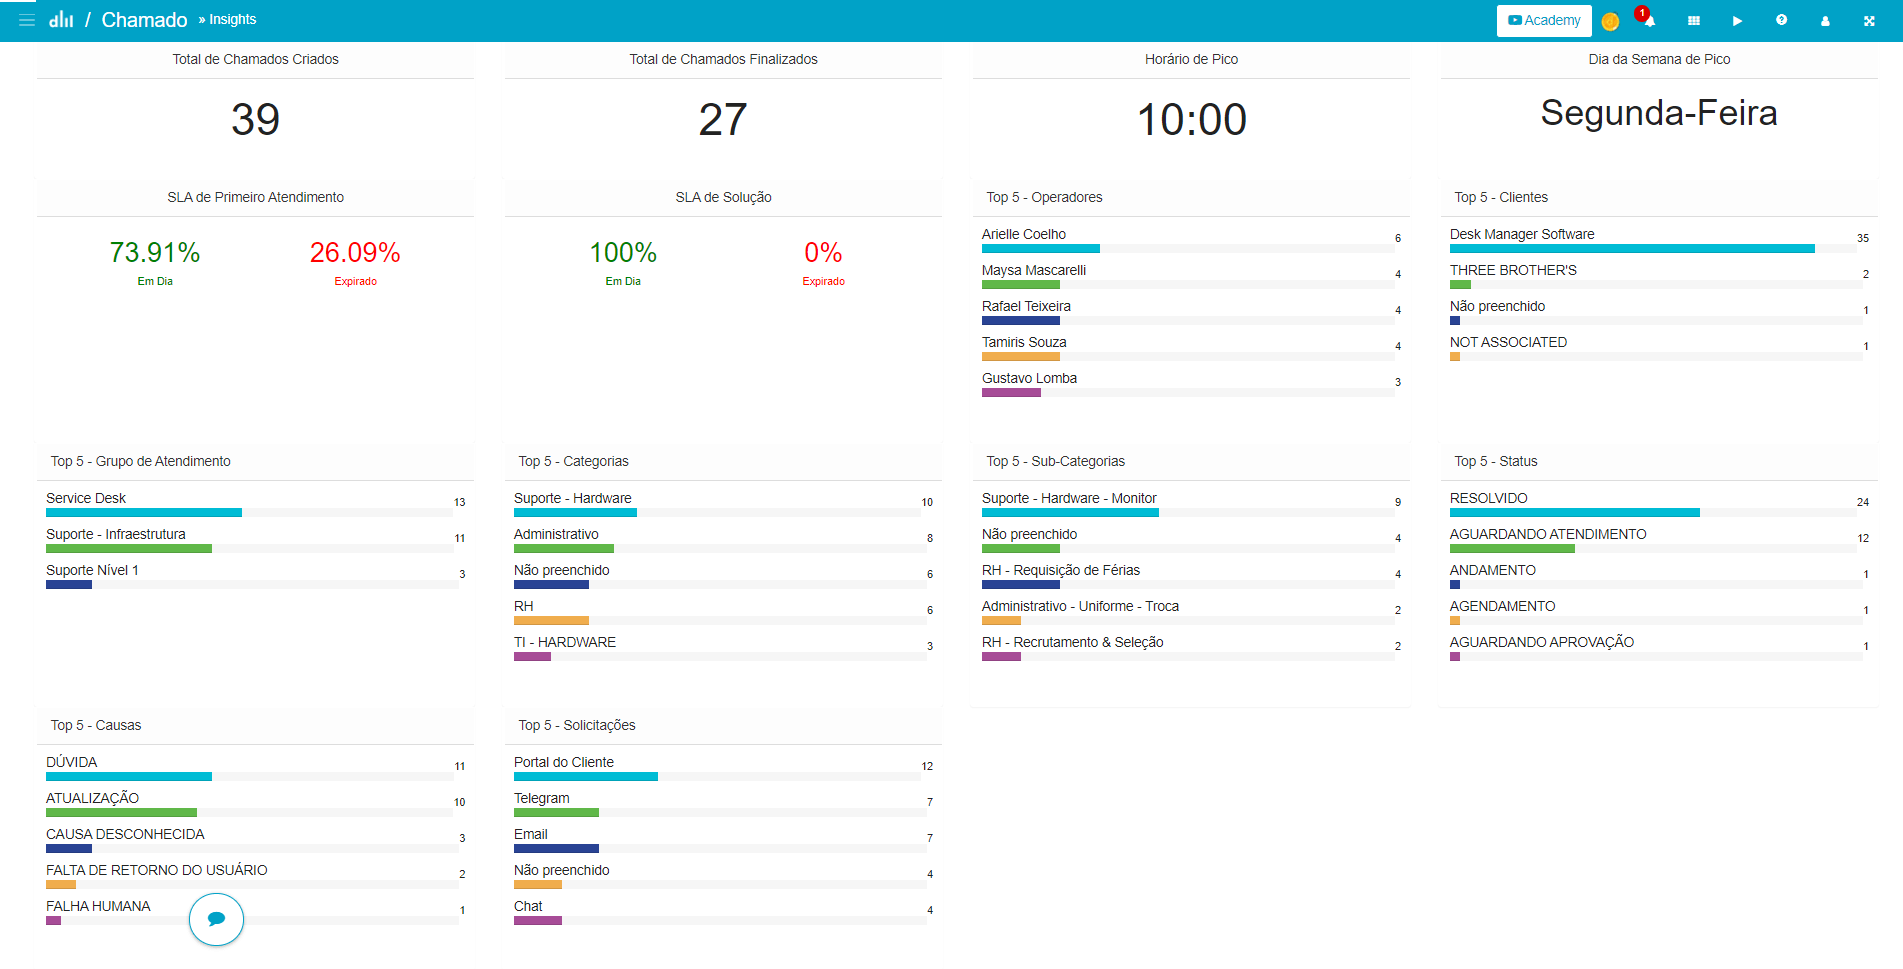The image size is (1903, 969).
Task: Click the Service Desk group row
Action: 256,504
